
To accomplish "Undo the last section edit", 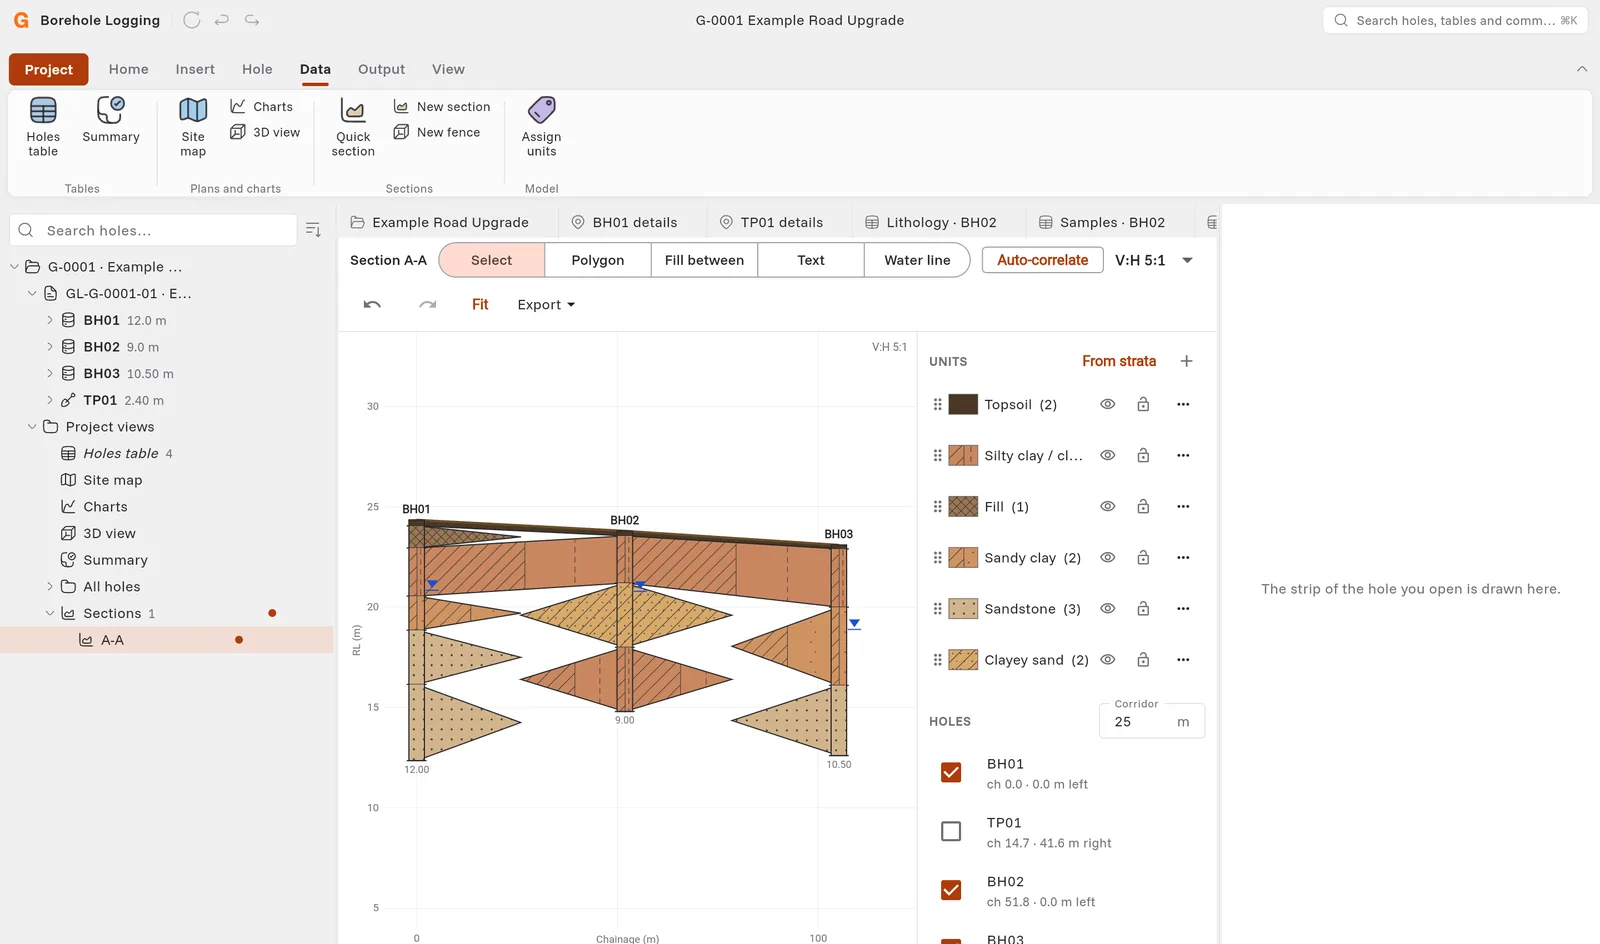I will coord(372,305).
